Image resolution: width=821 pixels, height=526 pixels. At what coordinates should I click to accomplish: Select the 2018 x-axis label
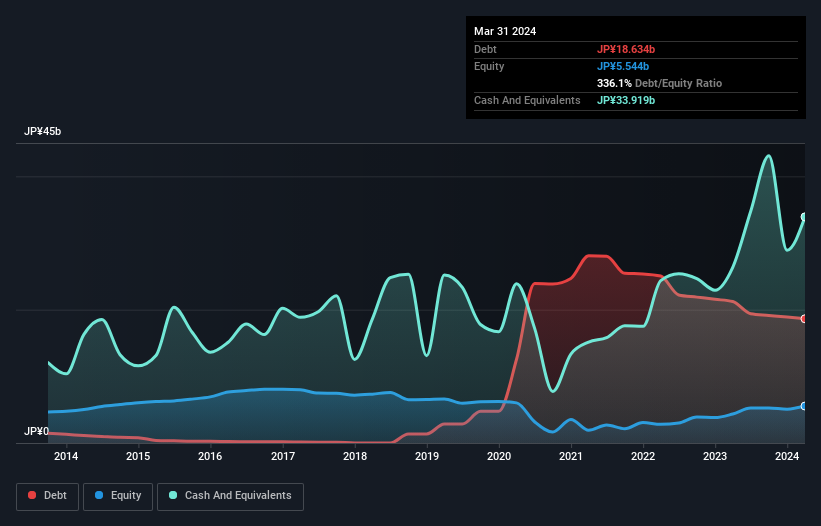(x=355, y=456)
